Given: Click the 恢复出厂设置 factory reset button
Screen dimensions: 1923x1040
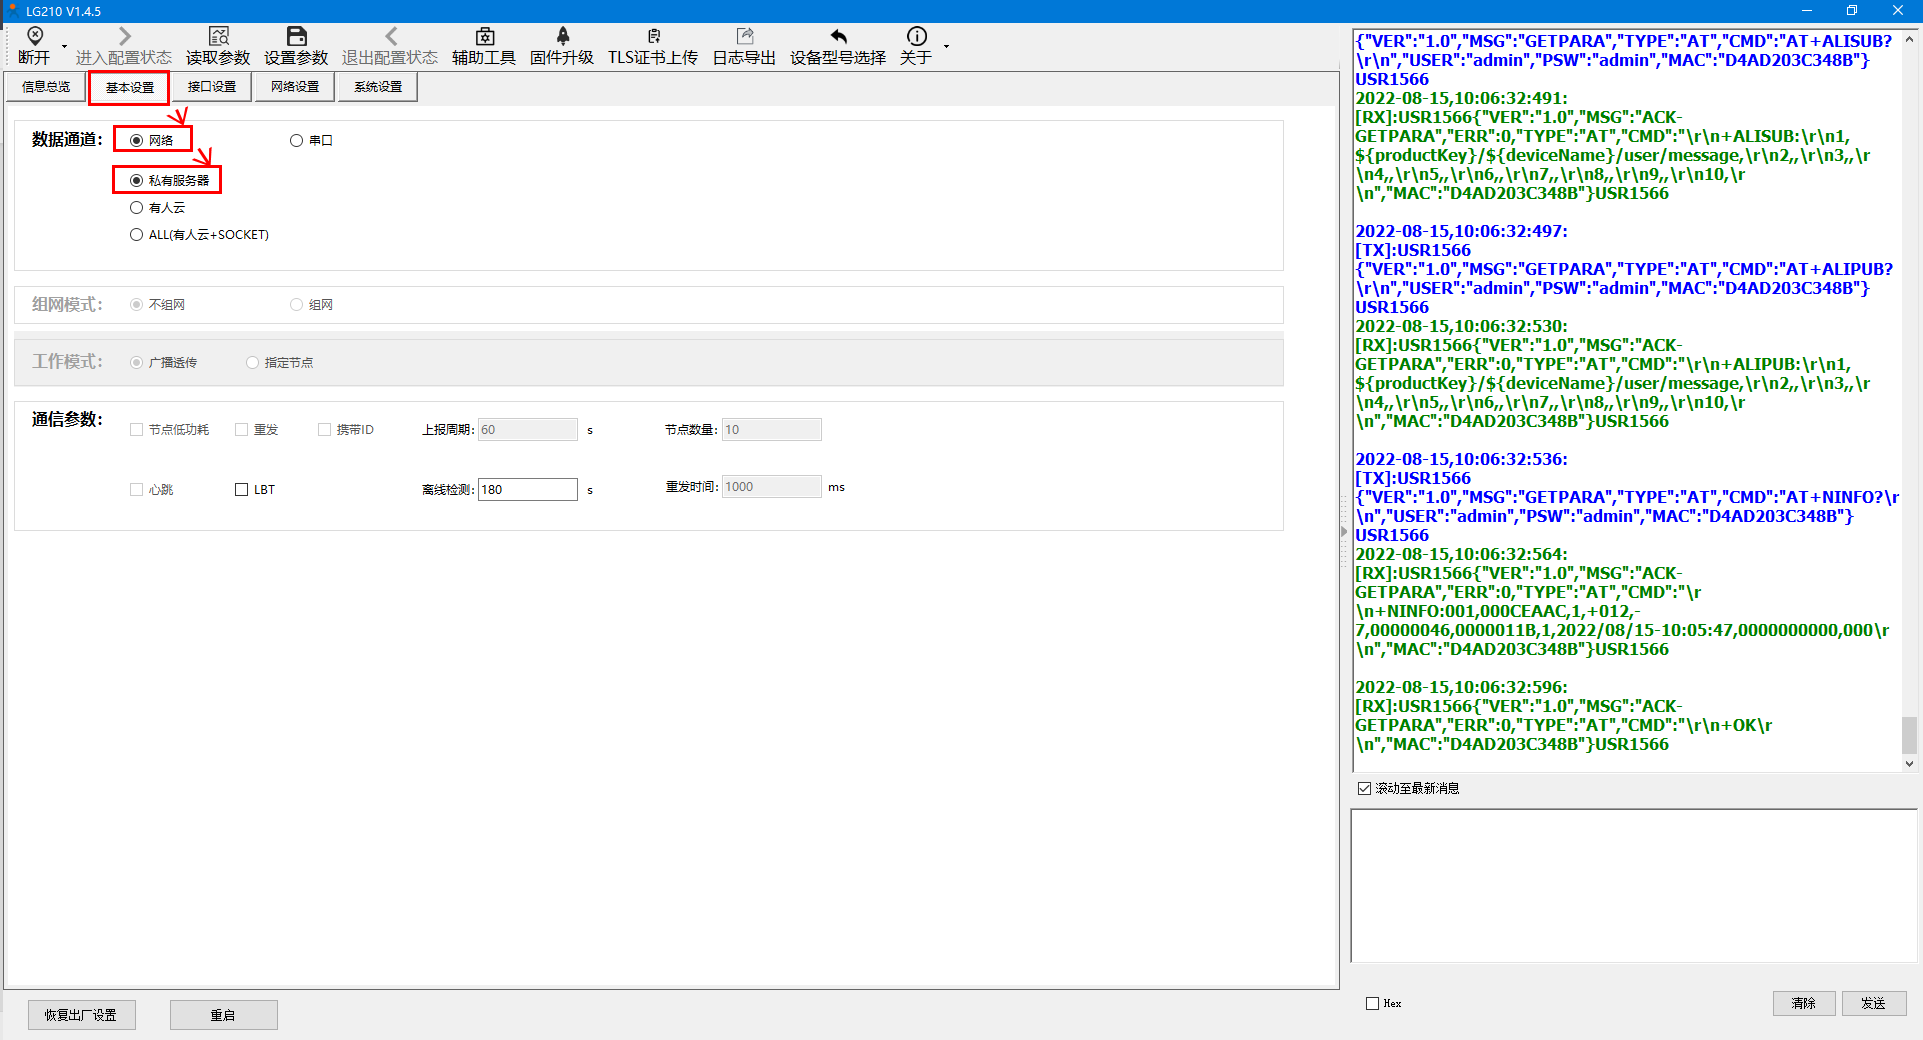Looking at the screenshot, I should coord(81,1015).
